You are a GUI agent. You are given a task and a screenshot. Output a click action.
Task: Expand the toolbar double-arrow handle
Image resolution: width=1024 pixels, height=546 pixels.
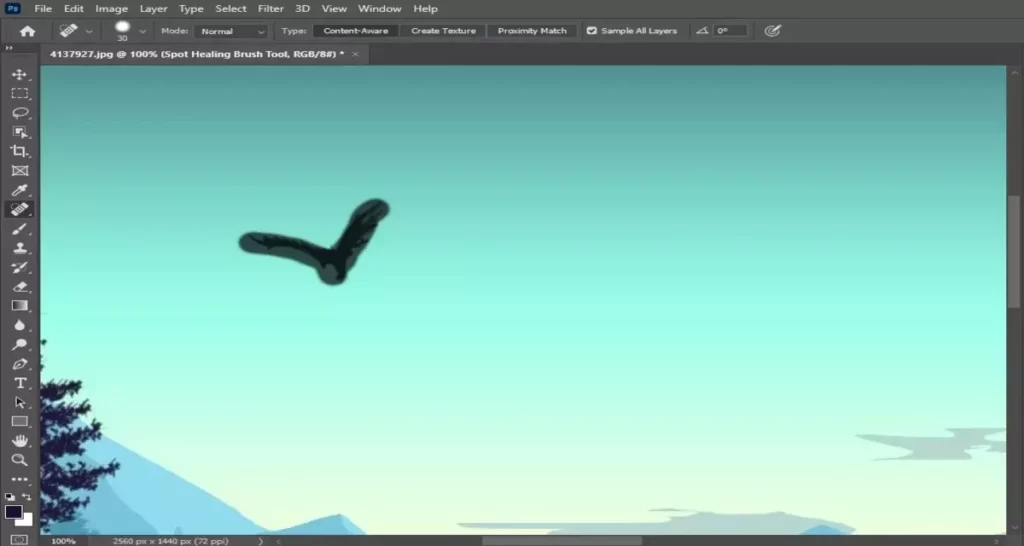9,48
